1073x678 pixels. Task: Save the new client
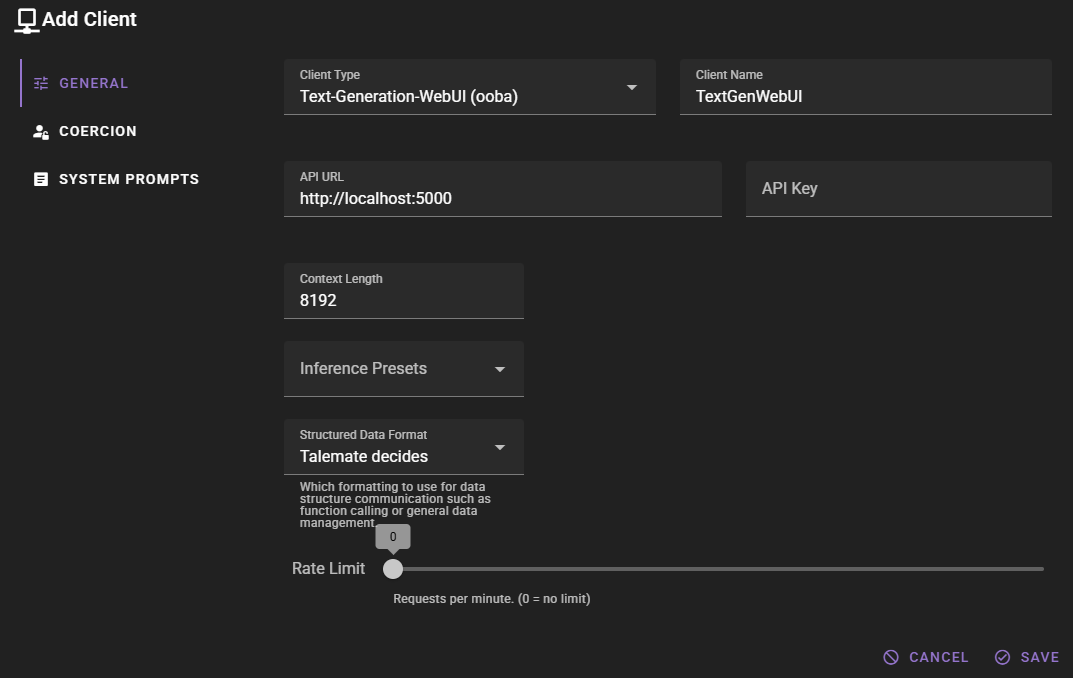click(x=1027, y=657)
